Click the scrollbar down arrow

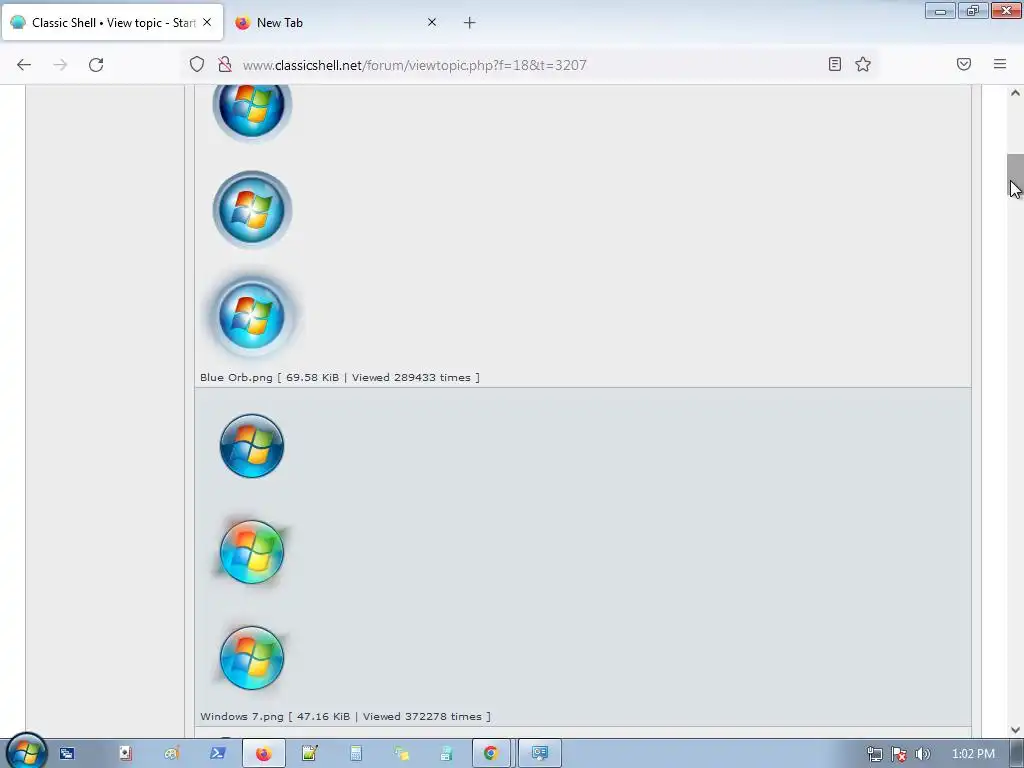click(x=1015, y=730)
